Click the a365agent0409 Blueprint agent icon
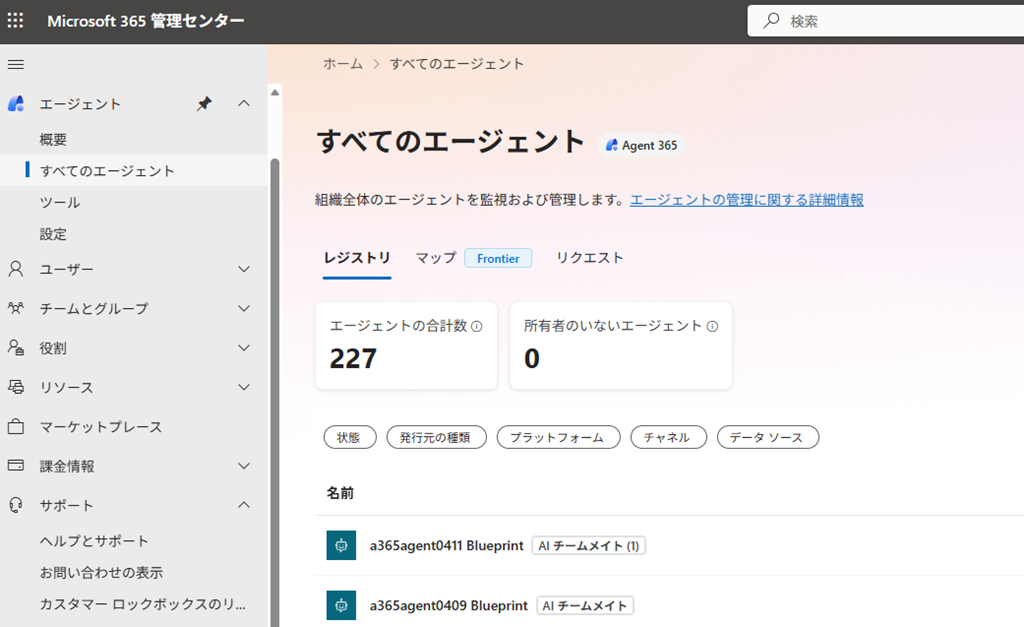Image resolution: width=1024 pixels, height=627 pixels. pyautogui.click(x=341, y=605)
